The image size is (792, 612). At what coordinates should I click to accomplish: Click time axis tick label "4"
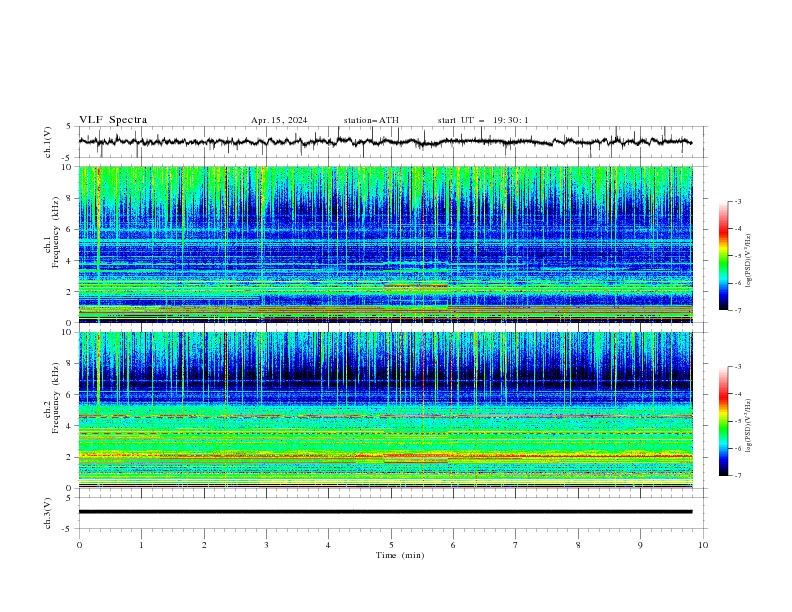pos(328,545)
